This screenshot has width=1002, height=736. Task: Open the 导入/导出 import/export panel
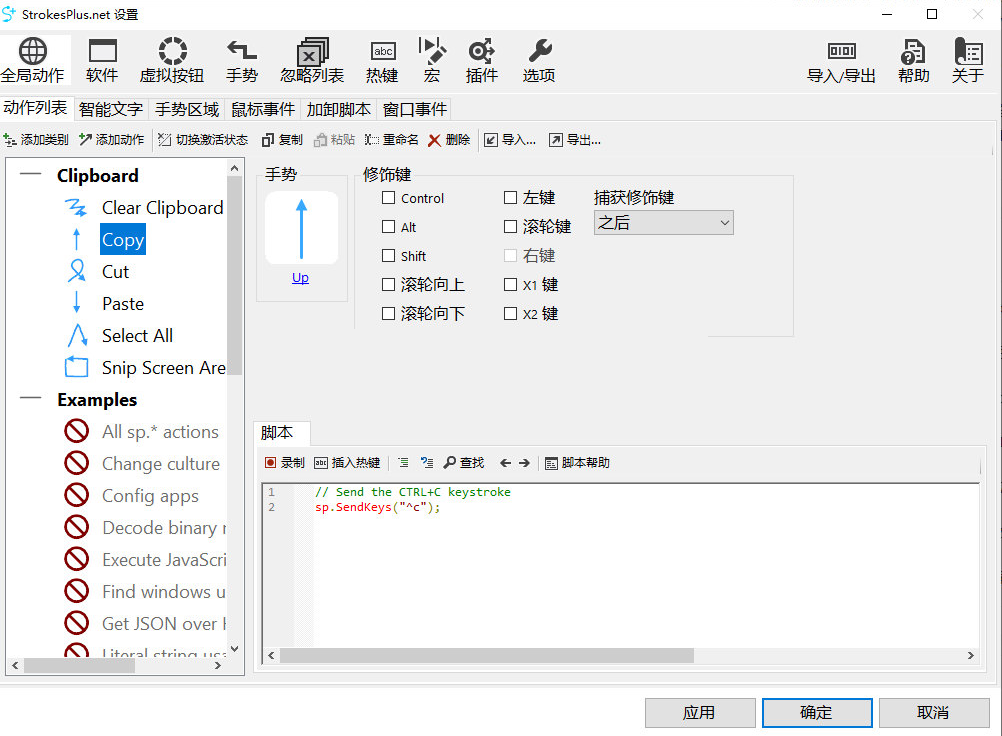(x=841, y=60)
